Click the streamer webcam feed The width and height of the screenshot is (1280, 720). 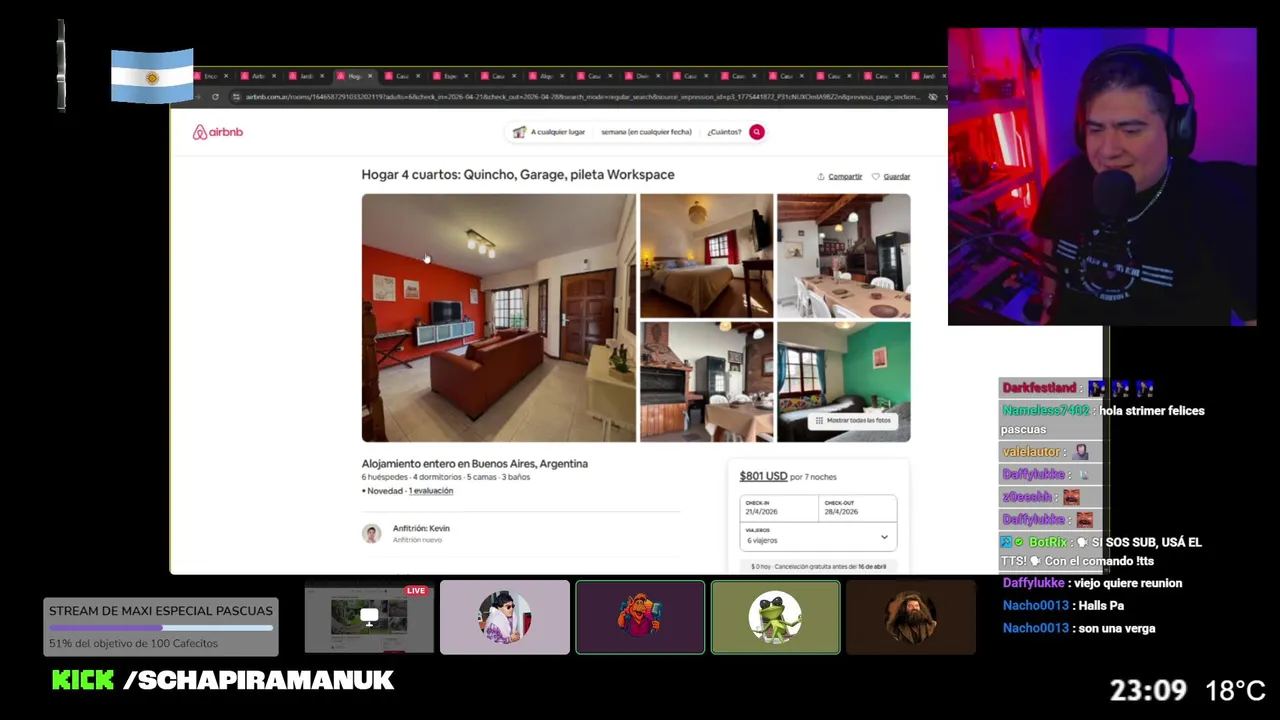[x=1102, y=177]
